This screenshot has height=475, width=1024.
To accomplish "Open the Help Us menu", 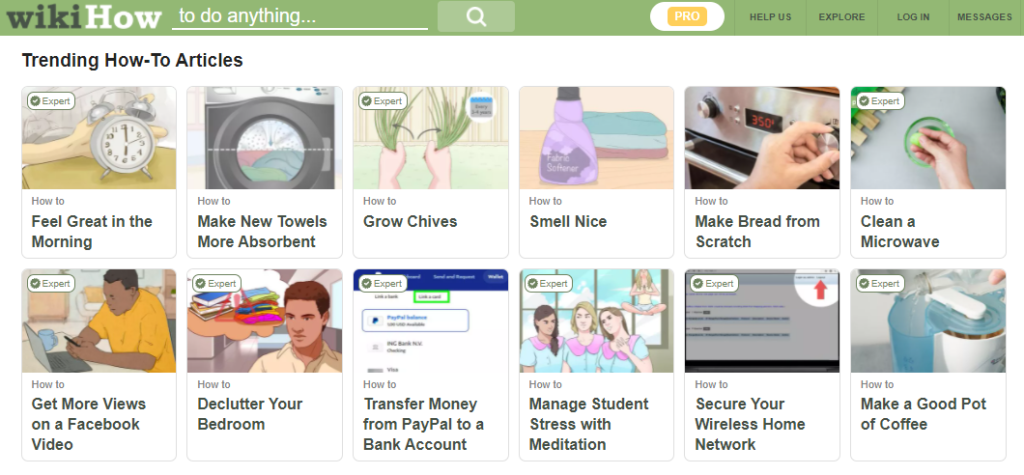I will pos(770,17).
